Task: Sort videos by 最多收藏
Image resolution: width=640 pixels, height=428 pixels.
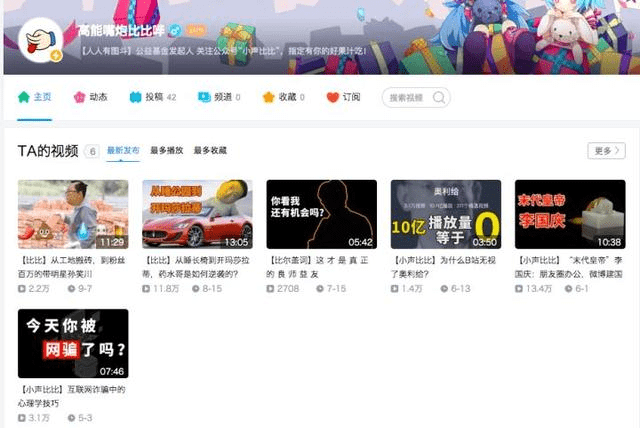Action: [x=210, y=151]
